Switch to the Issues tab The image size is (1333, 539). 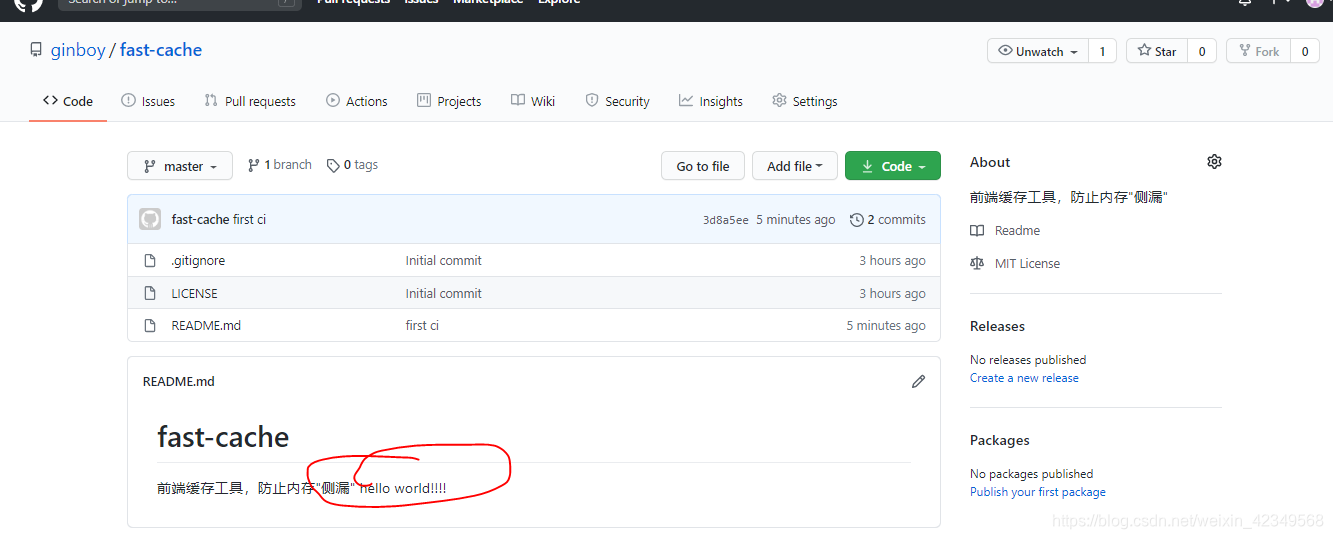pyautogui.click(x=148, y=101)
